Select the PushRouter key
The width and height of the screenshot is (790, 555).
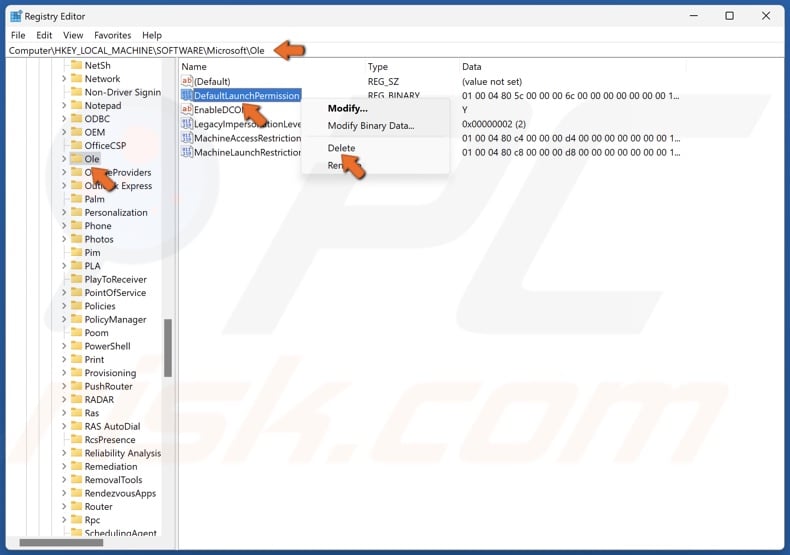(x=108, y=386)
